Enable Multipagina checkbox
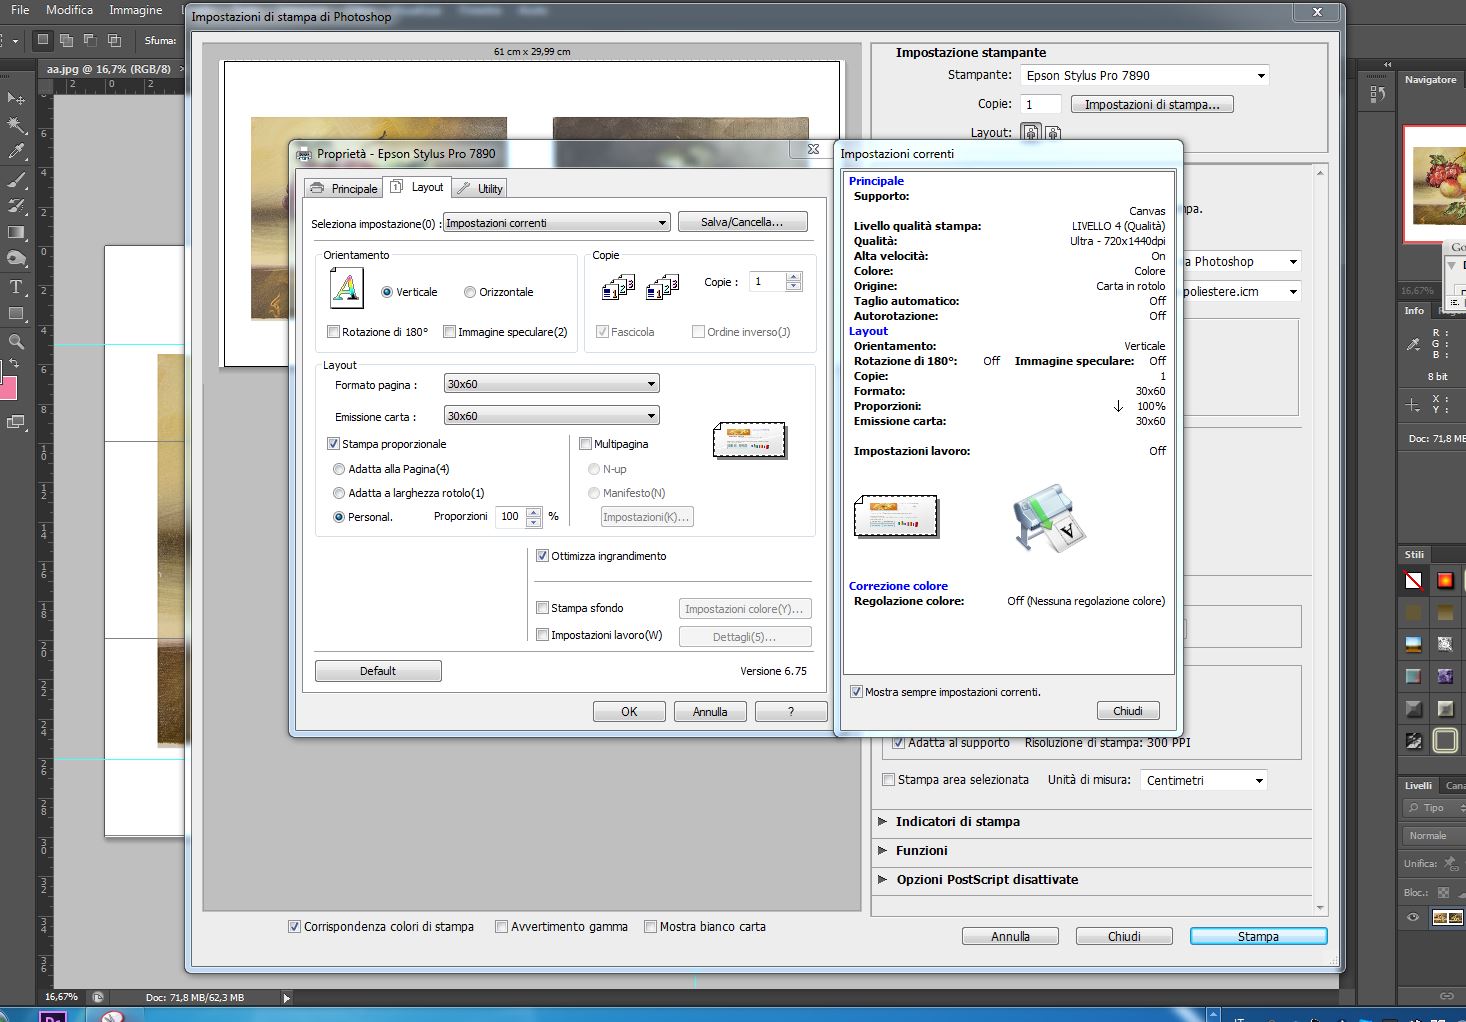1466x1022 pixels. click(x=586, y=444)
